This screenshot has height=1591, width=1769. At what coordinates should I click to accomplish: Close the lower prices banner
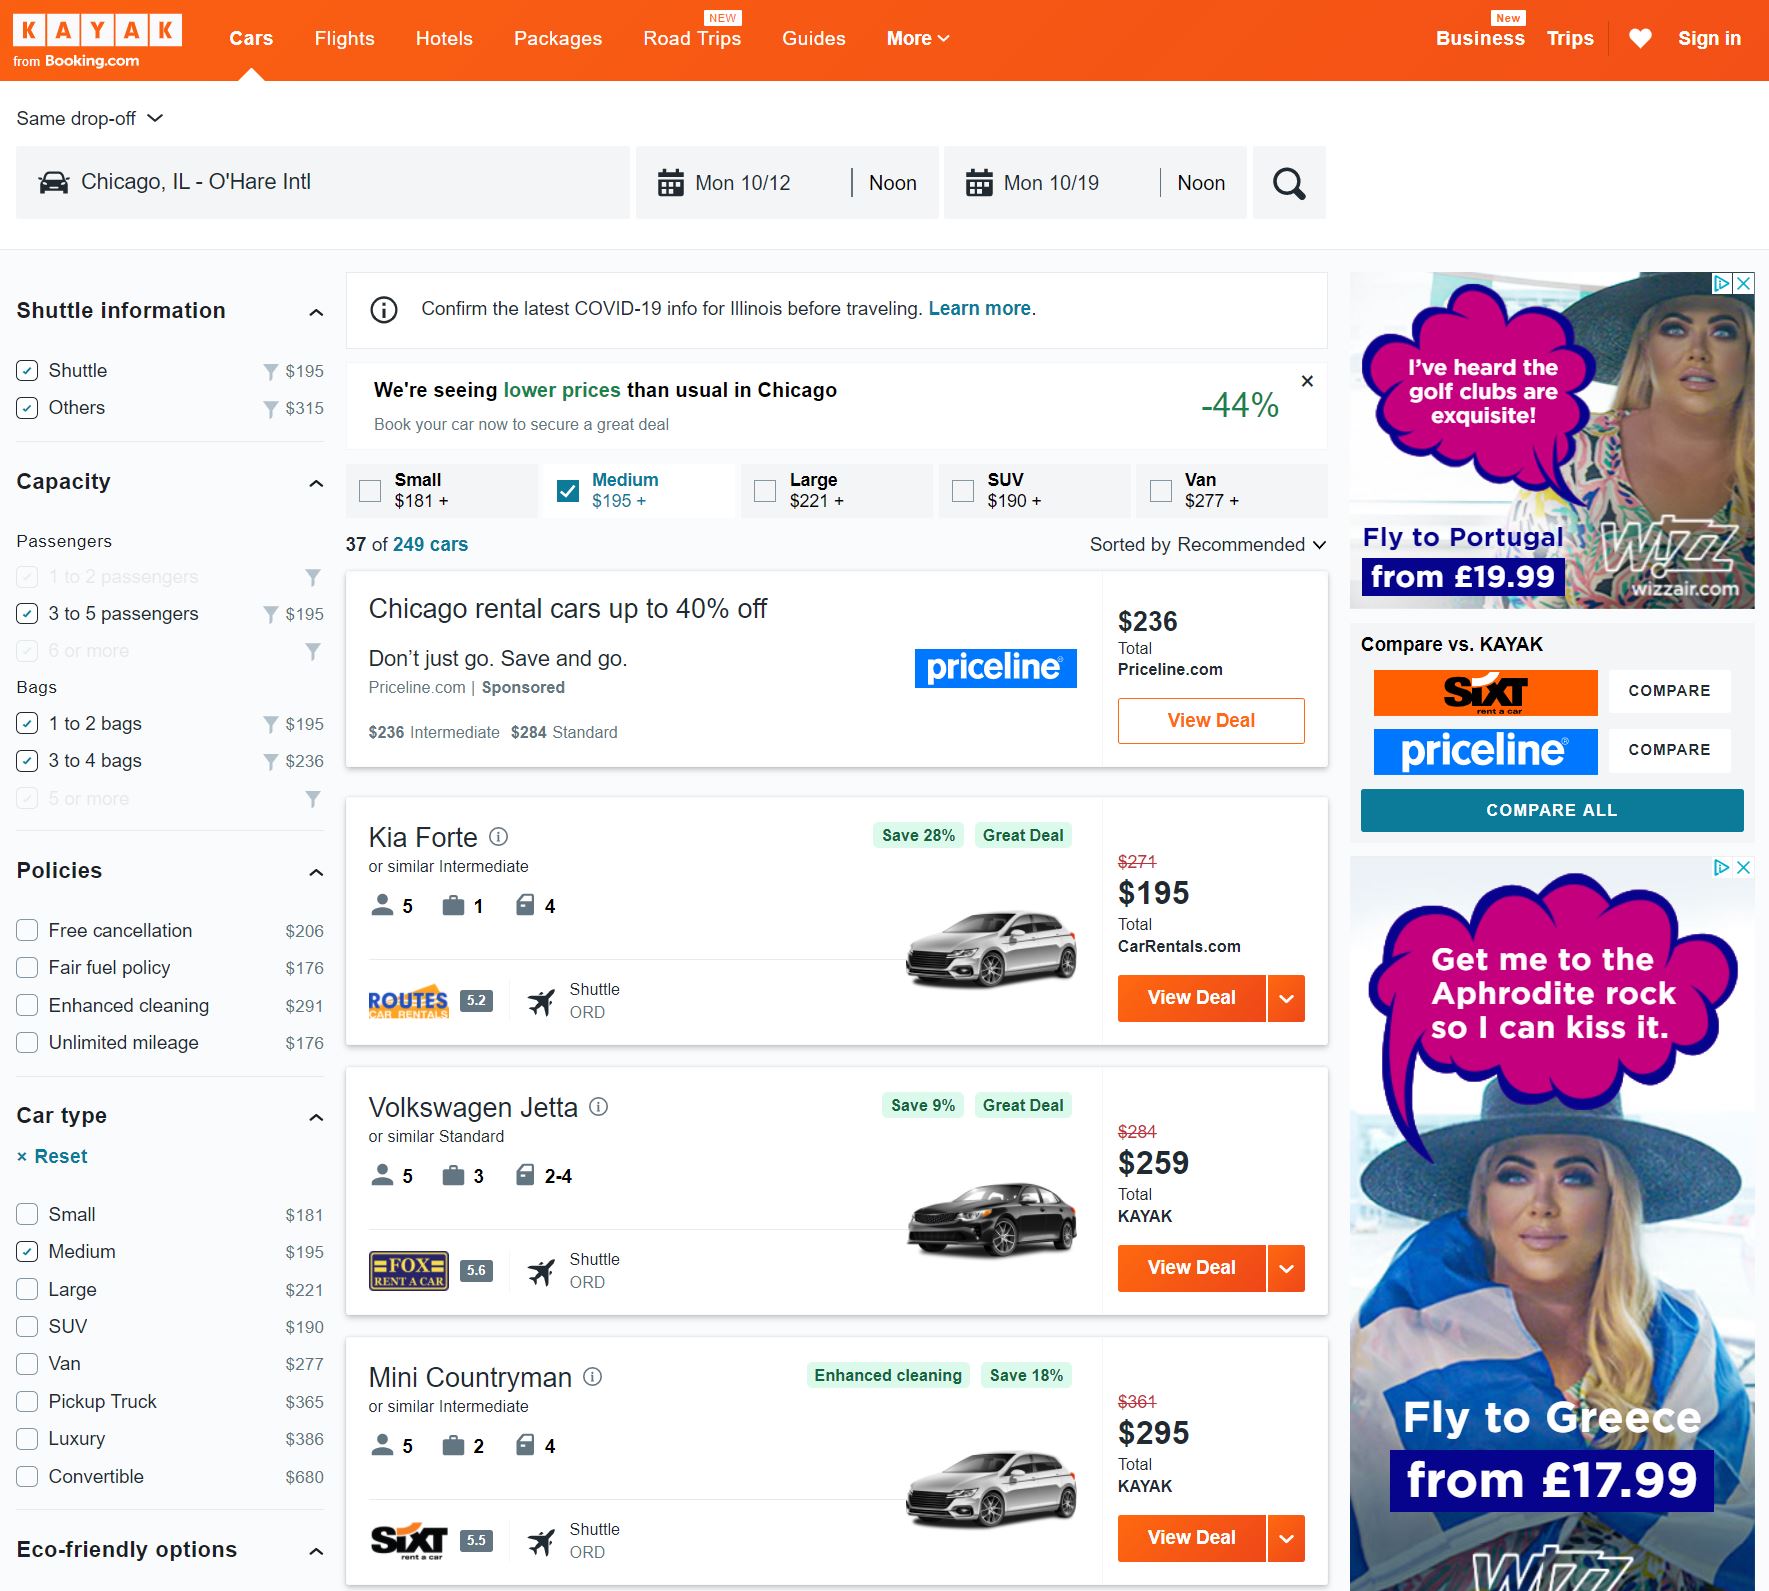[1307, 381]
